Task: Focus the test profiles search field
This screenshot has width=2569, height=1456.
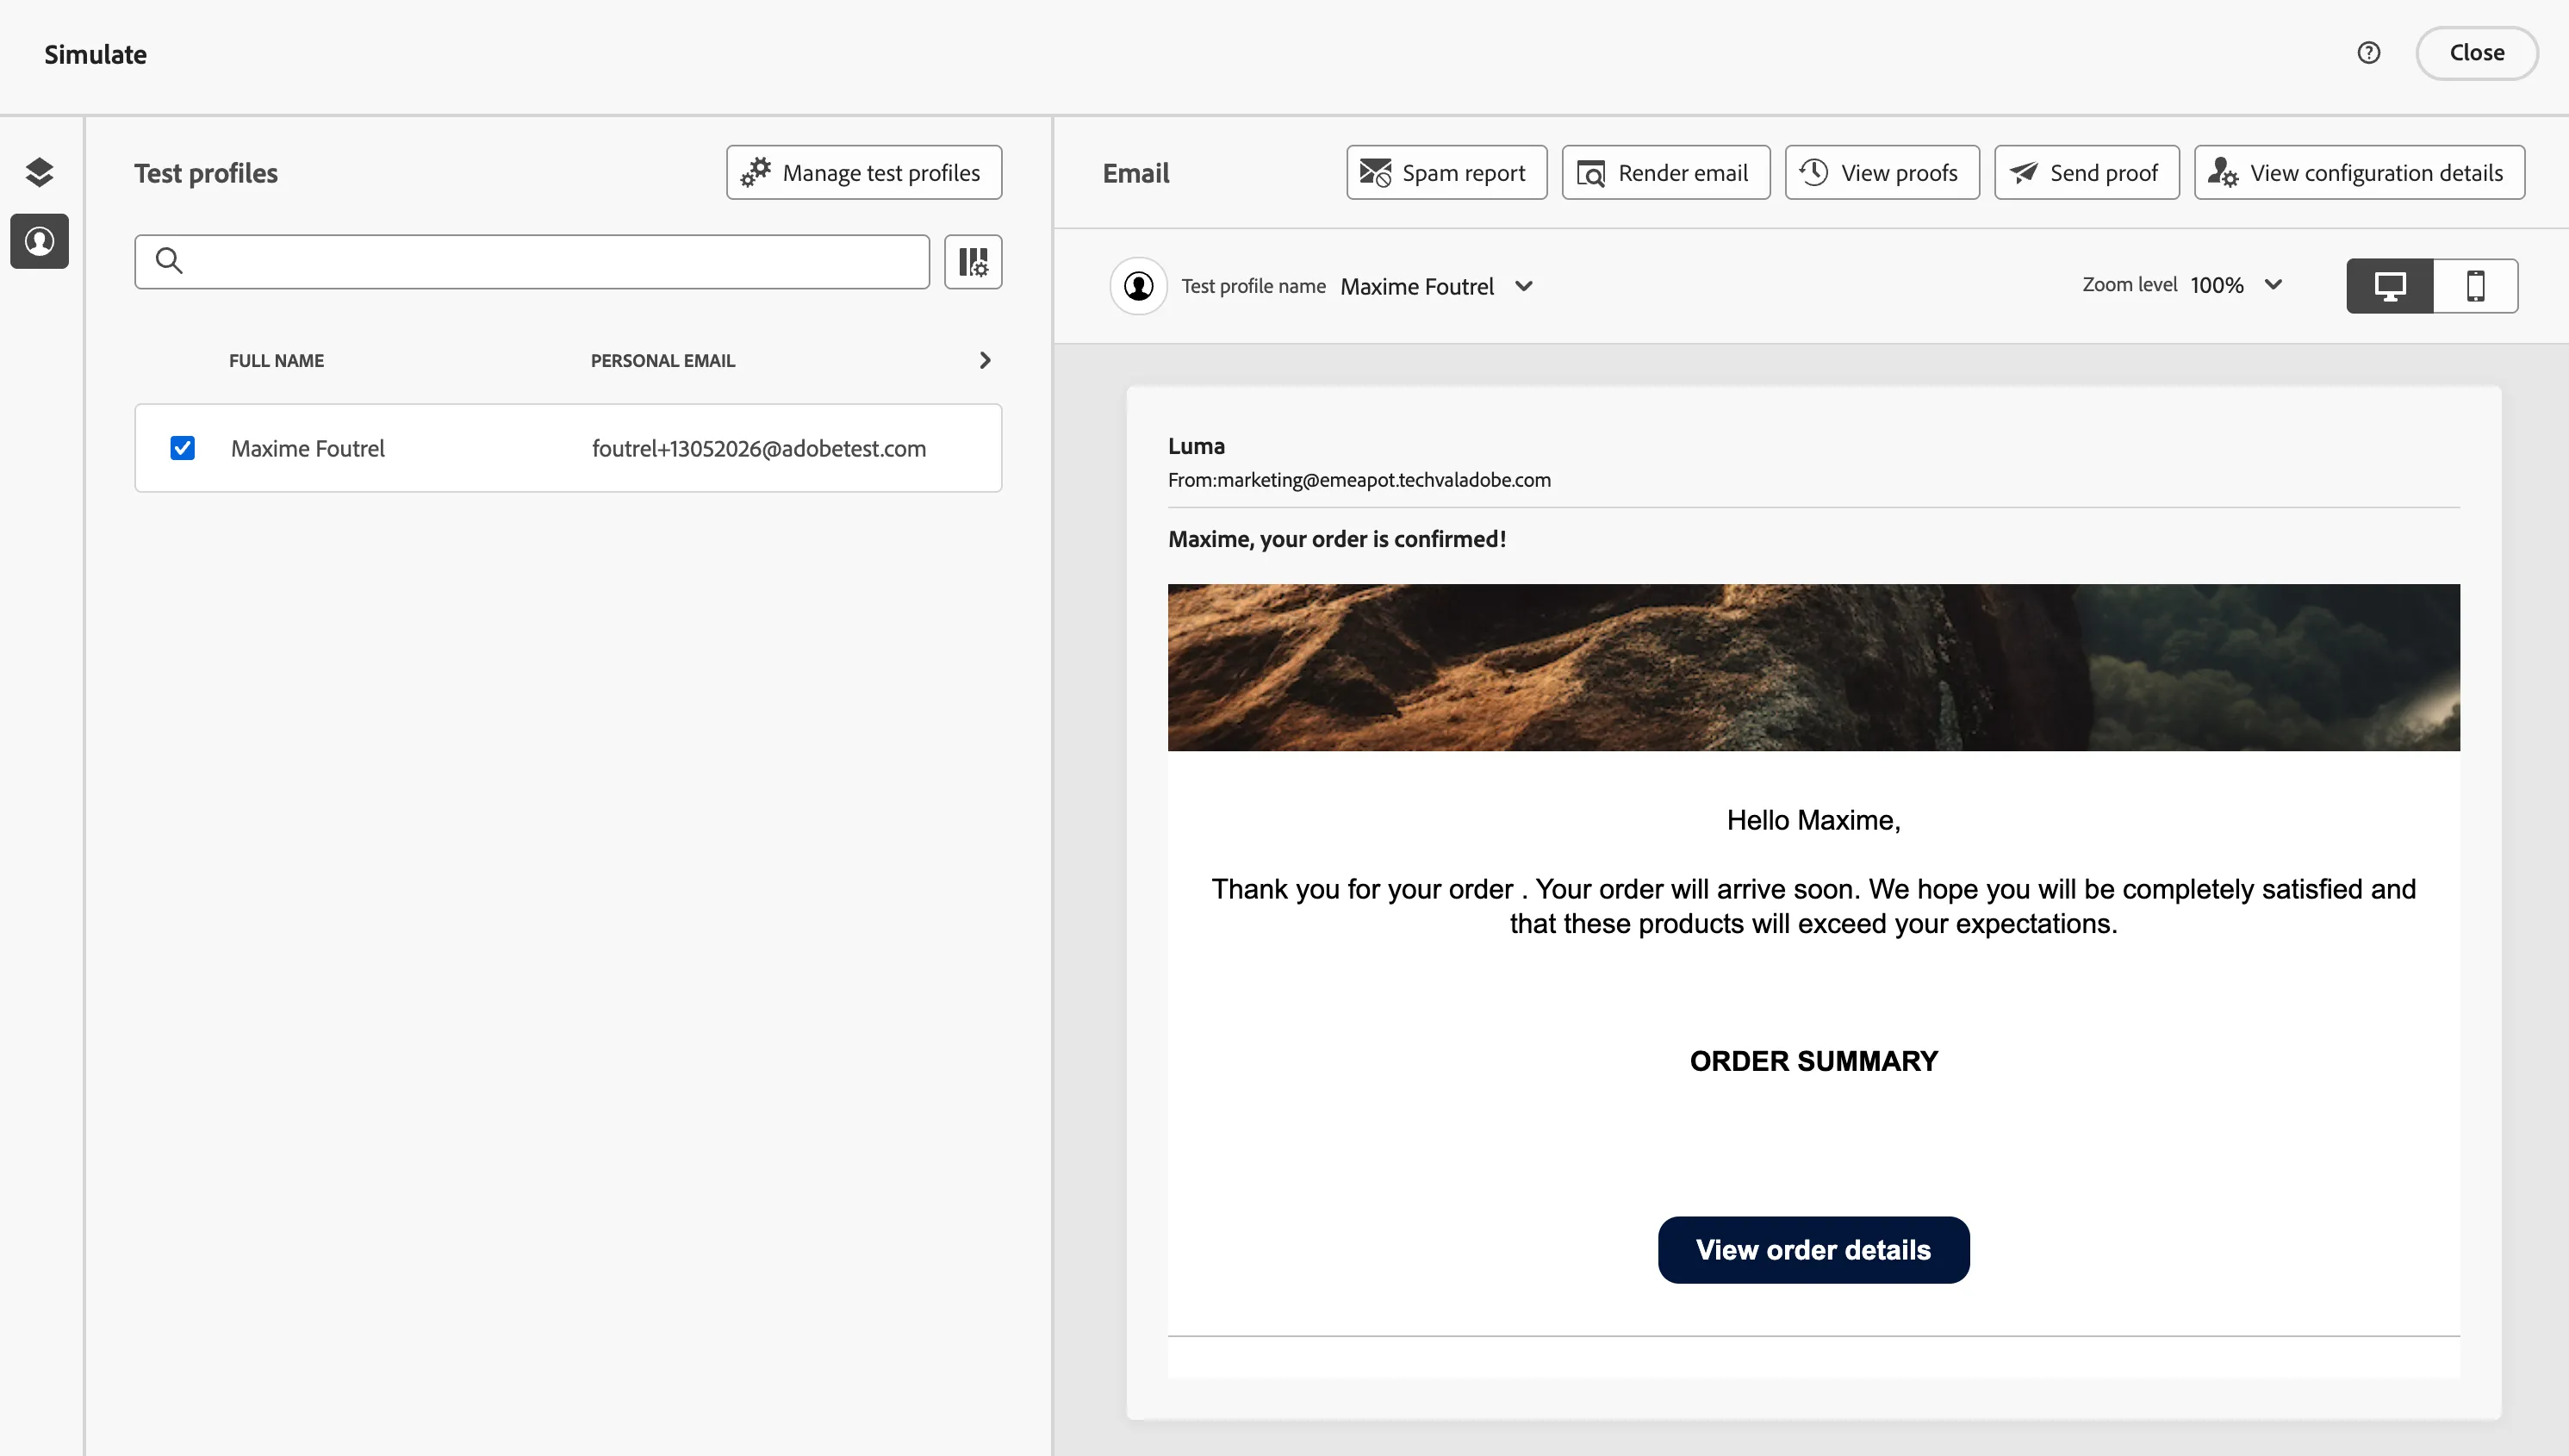Action: (532, 262)
